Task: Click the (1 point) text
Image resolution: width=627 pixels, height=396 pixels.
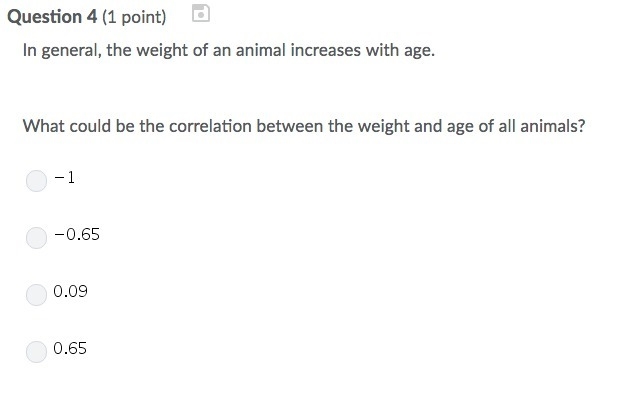Action: point(134,17)
